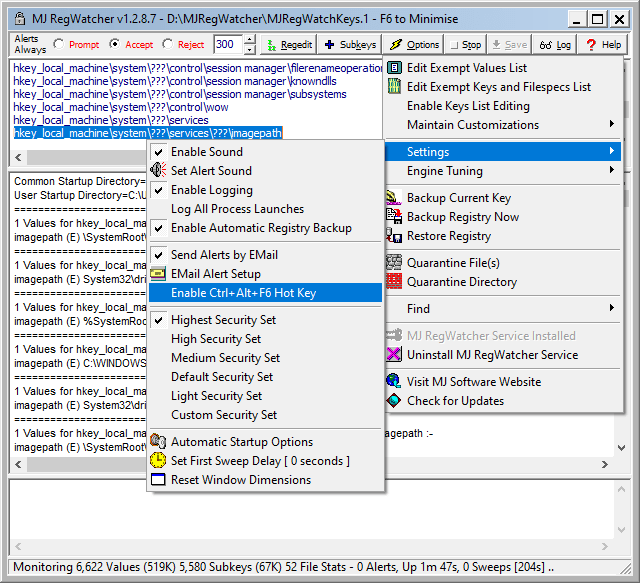The image size is (640, 583).
Task: Click the EMail Alert Setup envelope icon
Action: click(x=158, y=274)
